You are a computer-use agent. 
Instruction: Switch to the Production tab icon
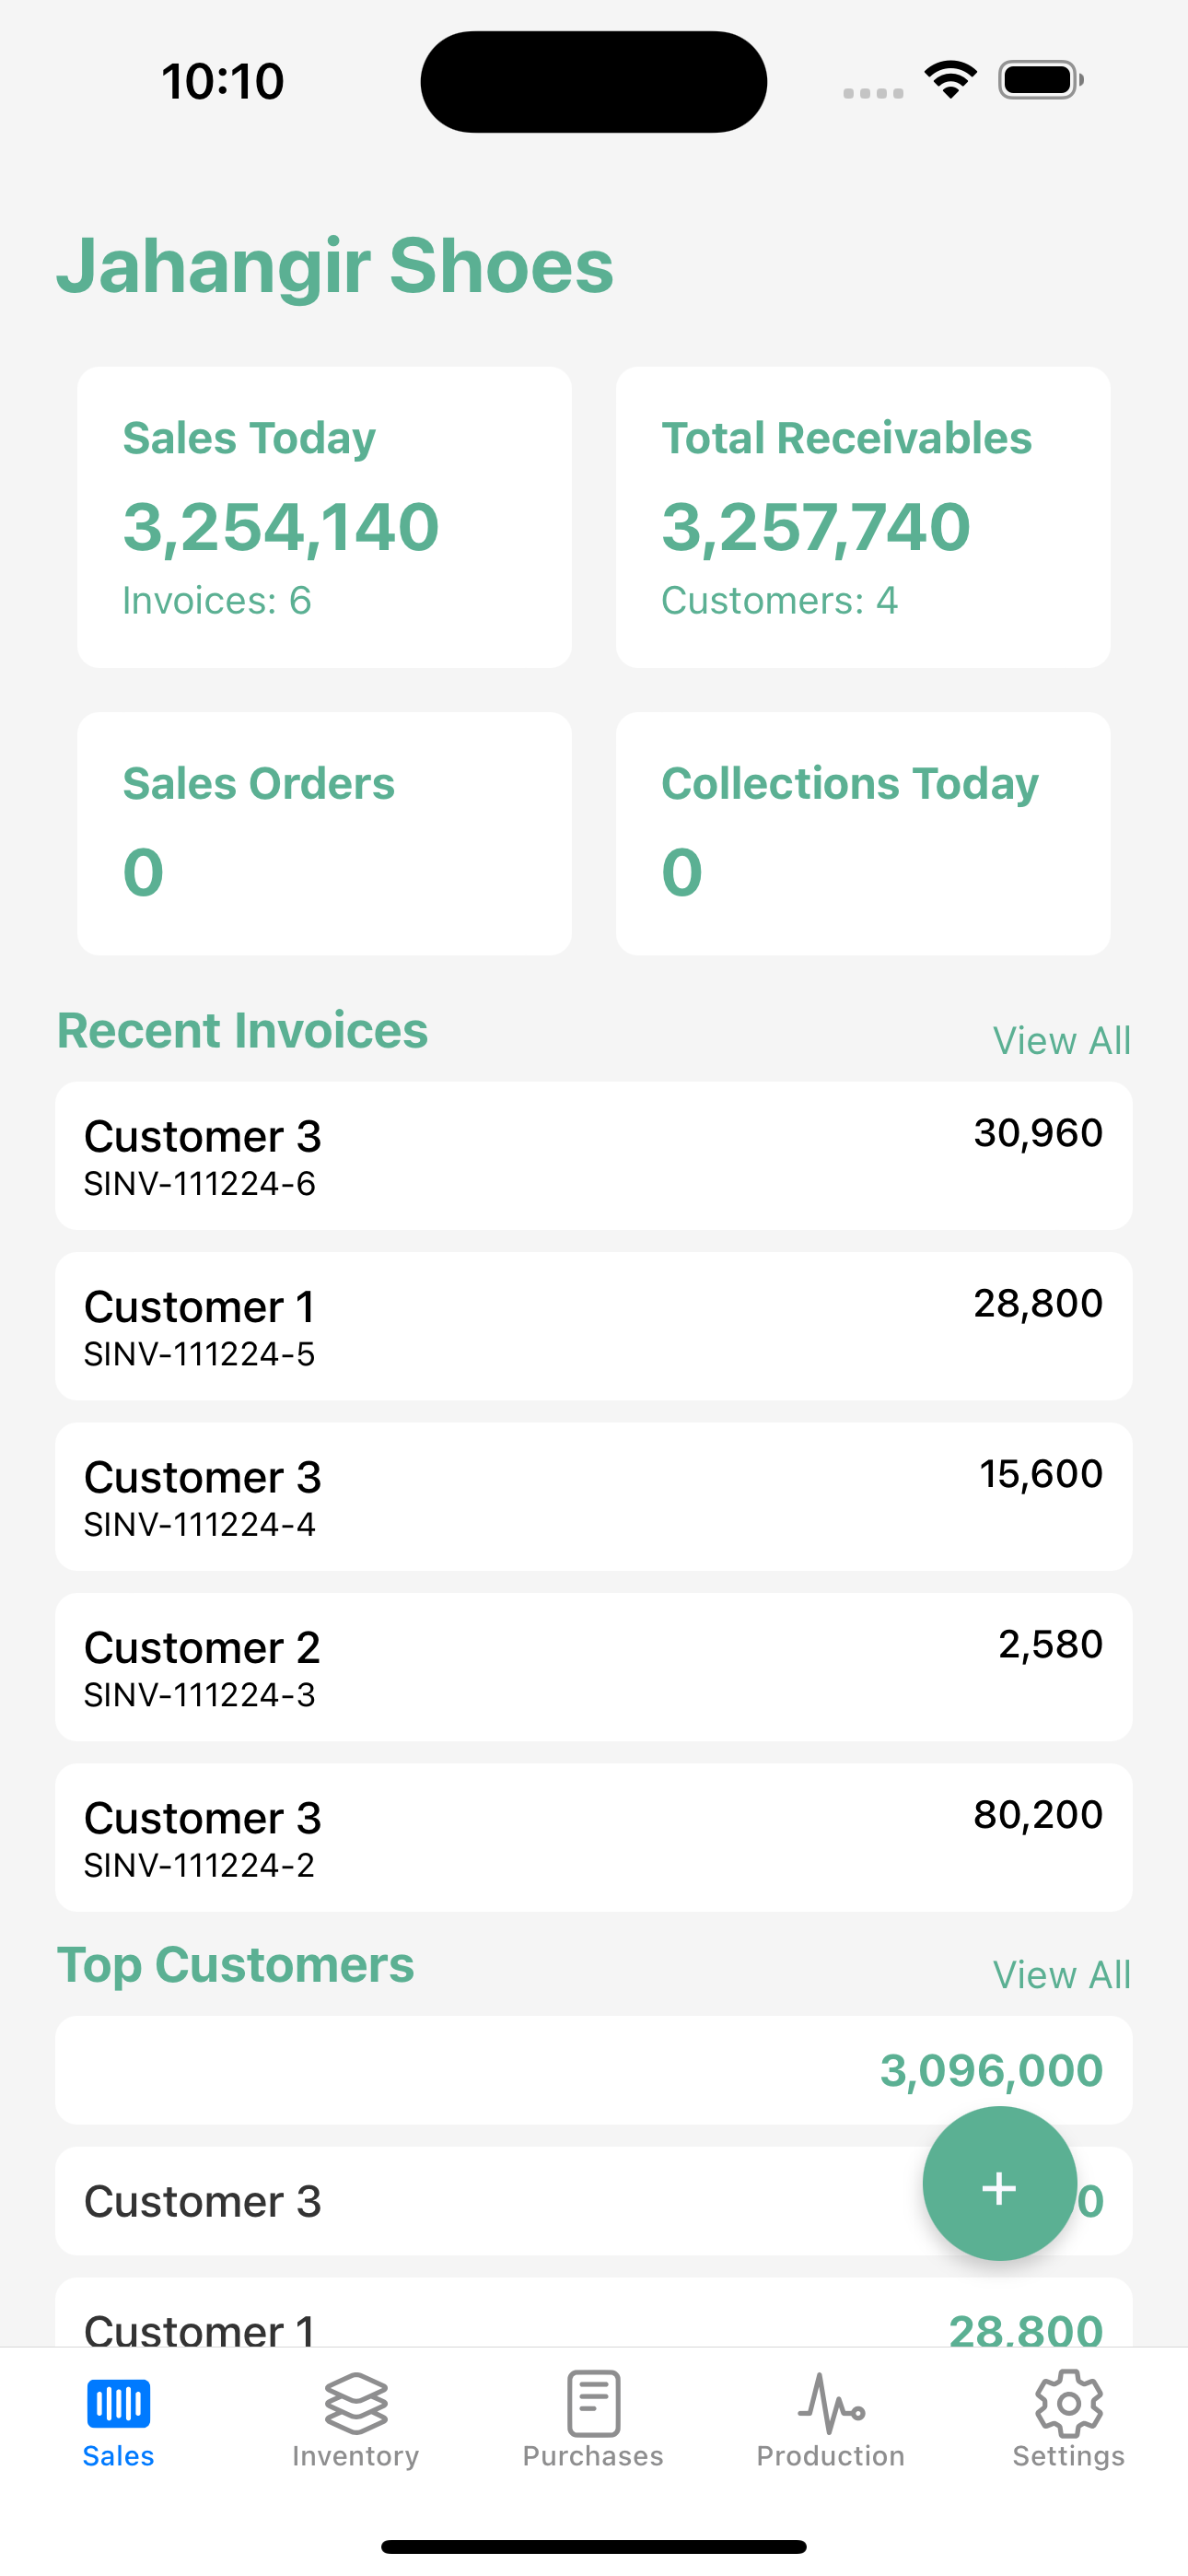pyautogui.click(x=831, y=2404)
